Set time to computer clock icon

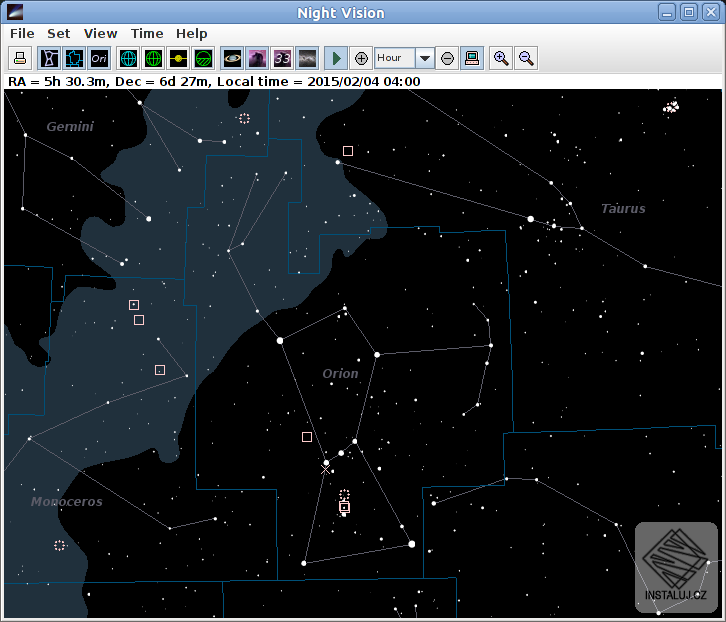tap(472, 58)
